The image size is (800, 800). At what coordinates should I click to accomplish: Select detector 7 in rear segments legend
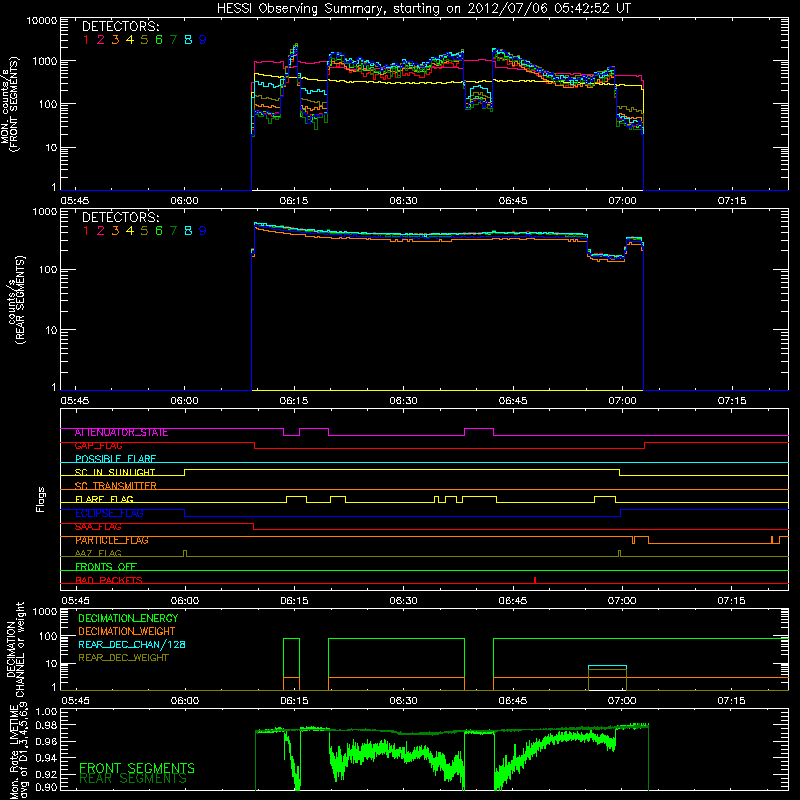173,231
